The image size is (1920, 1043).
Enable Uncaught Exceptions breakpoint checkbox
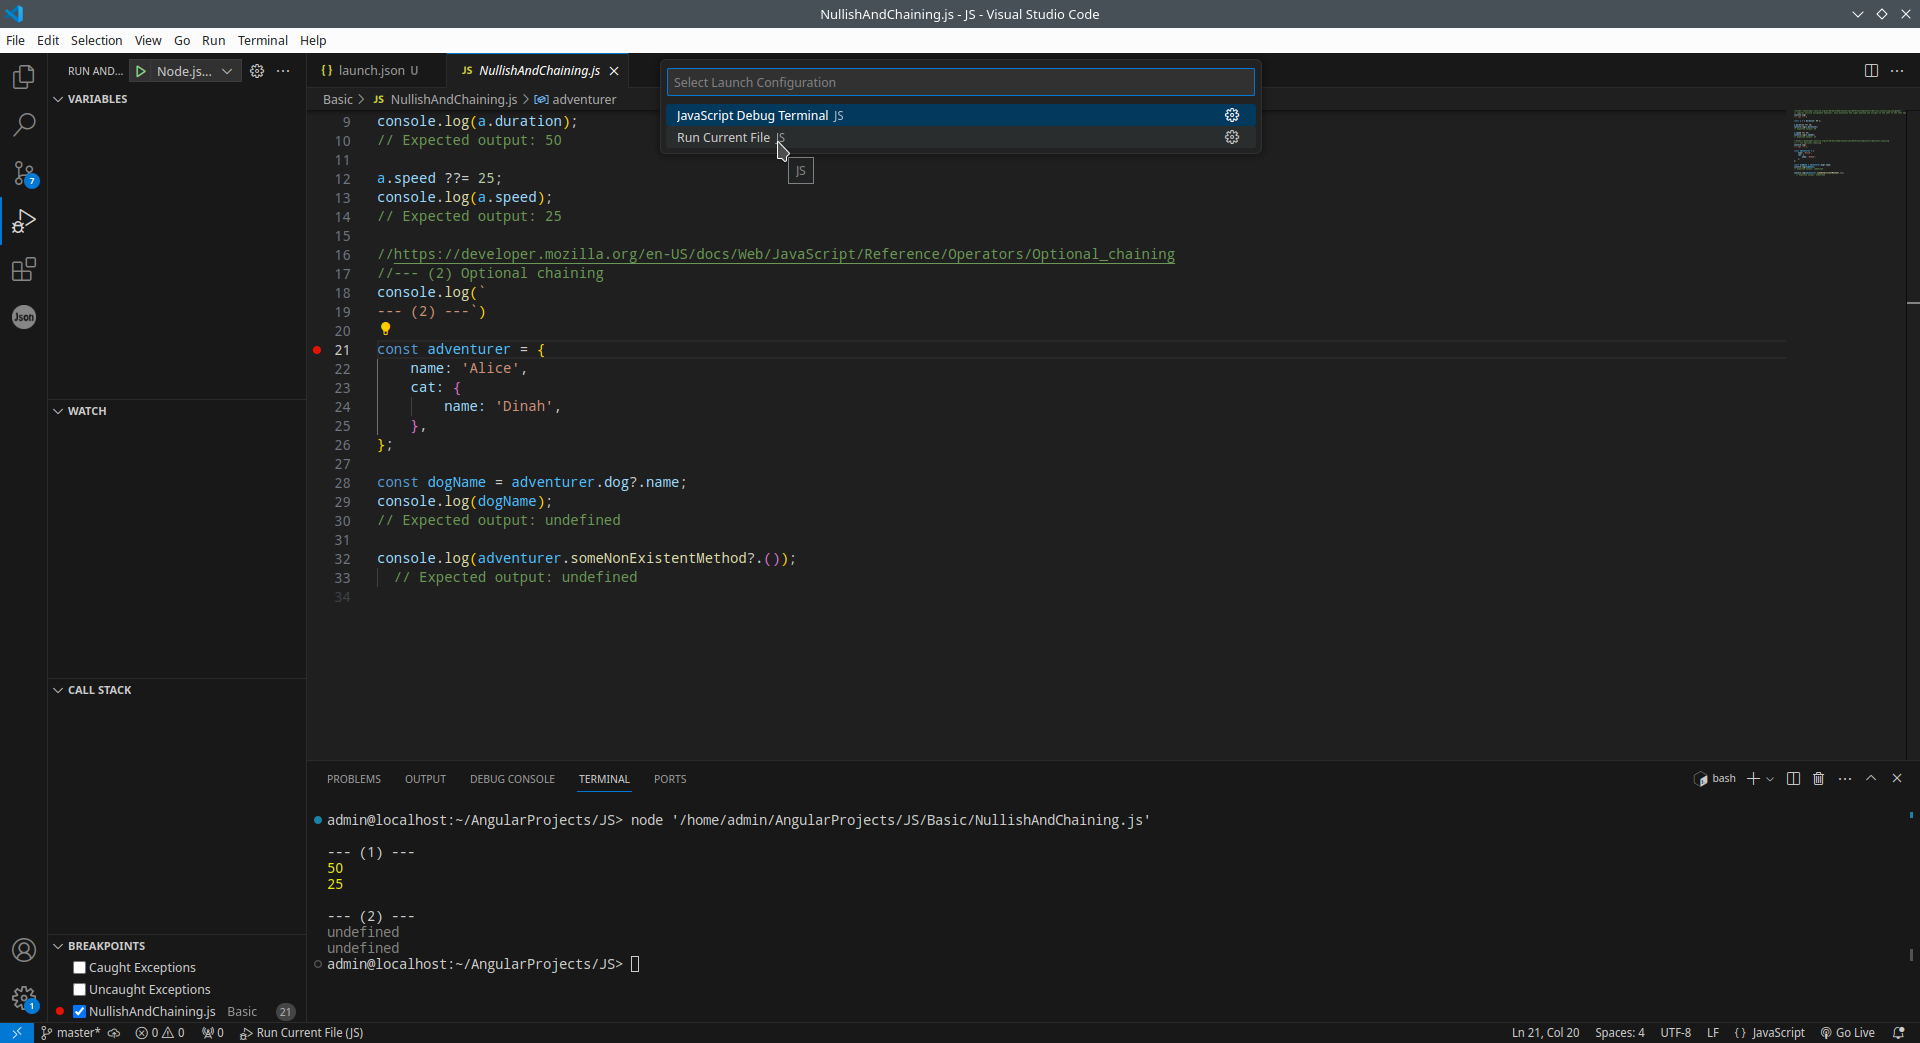pyautogui.click(x=80, y=990)
